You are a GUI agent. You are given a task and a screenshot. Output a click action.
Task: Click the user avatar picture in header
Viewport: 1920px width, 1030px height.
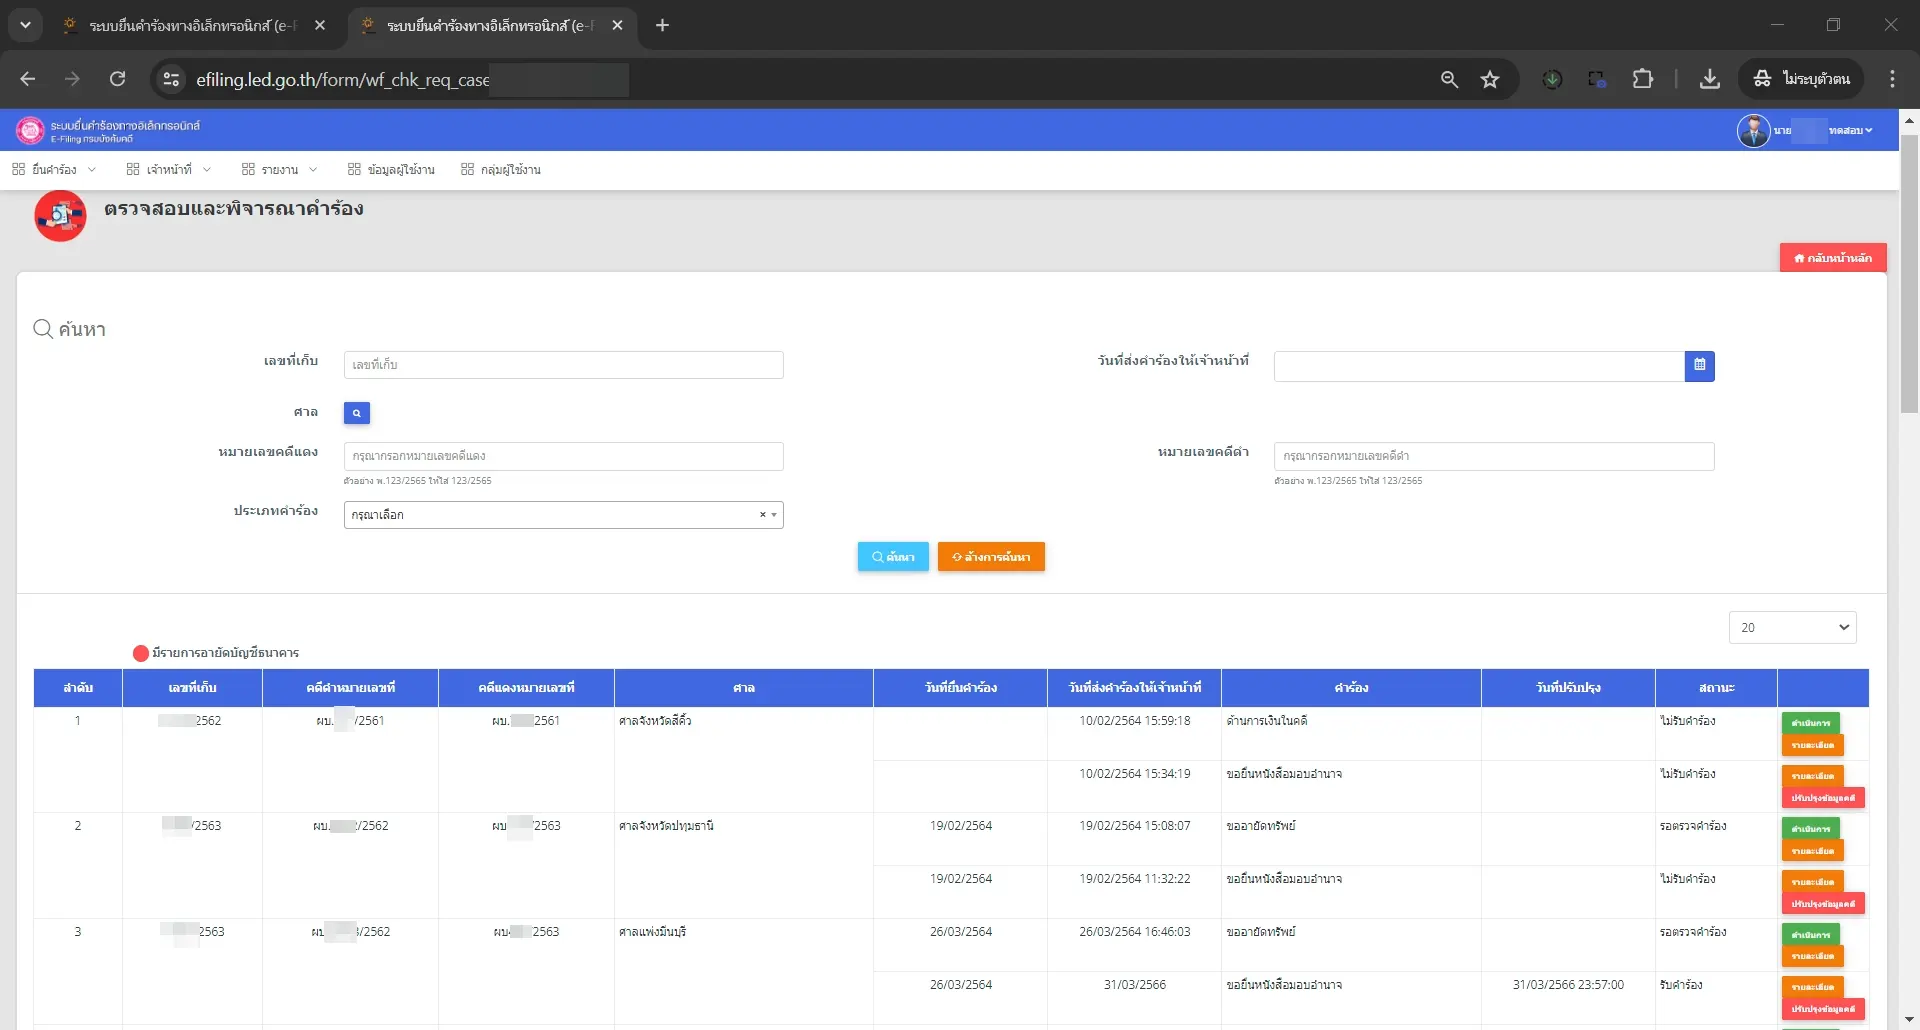(x=1753, y=130)
